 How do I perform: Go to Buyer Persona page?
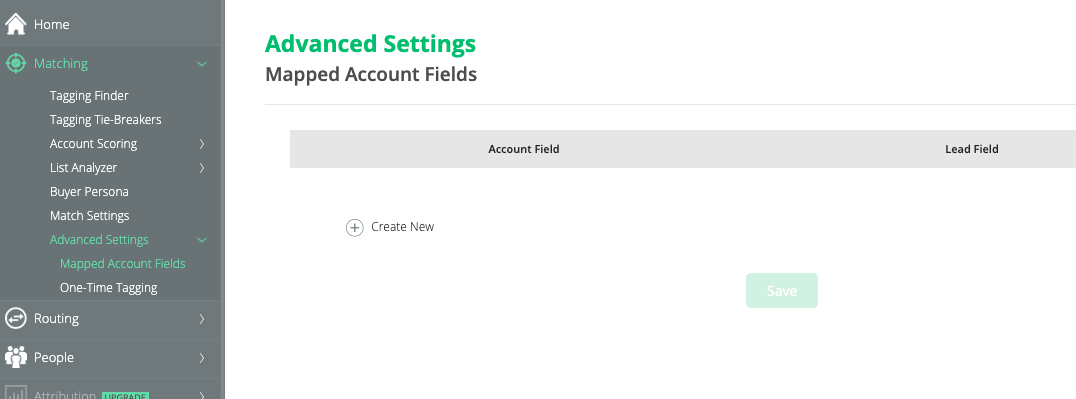[x=89, y=192]
